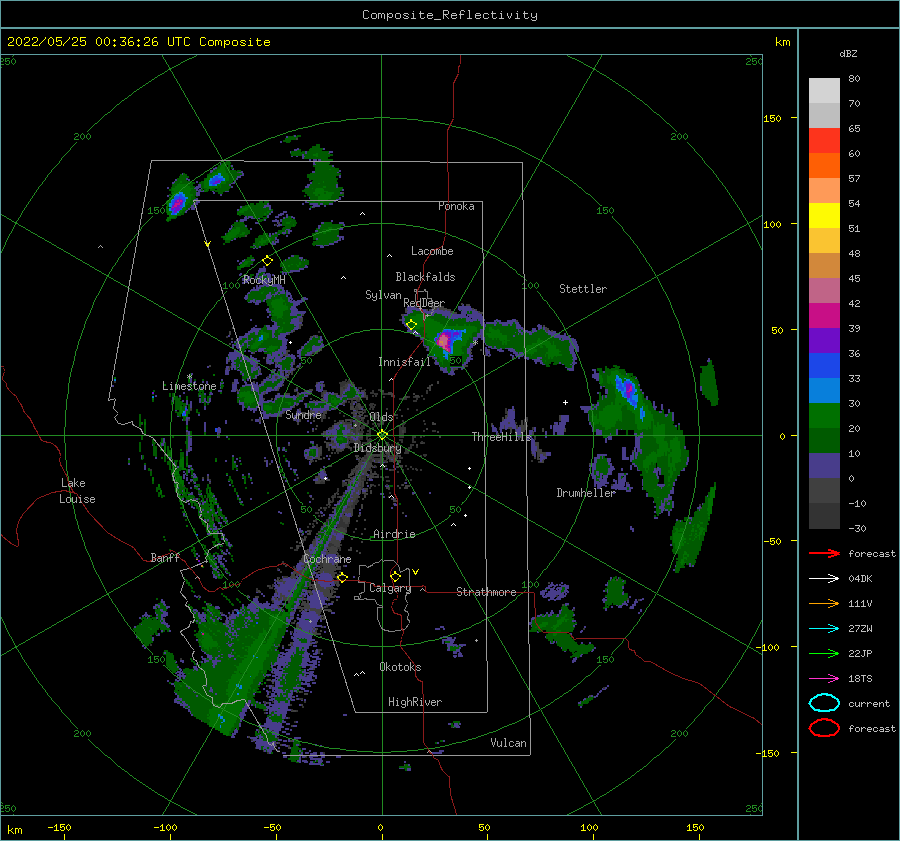Click the Blackfalds town label
Image resolution: width=900 pixels, height=841 pixels.
coord(425,277)
